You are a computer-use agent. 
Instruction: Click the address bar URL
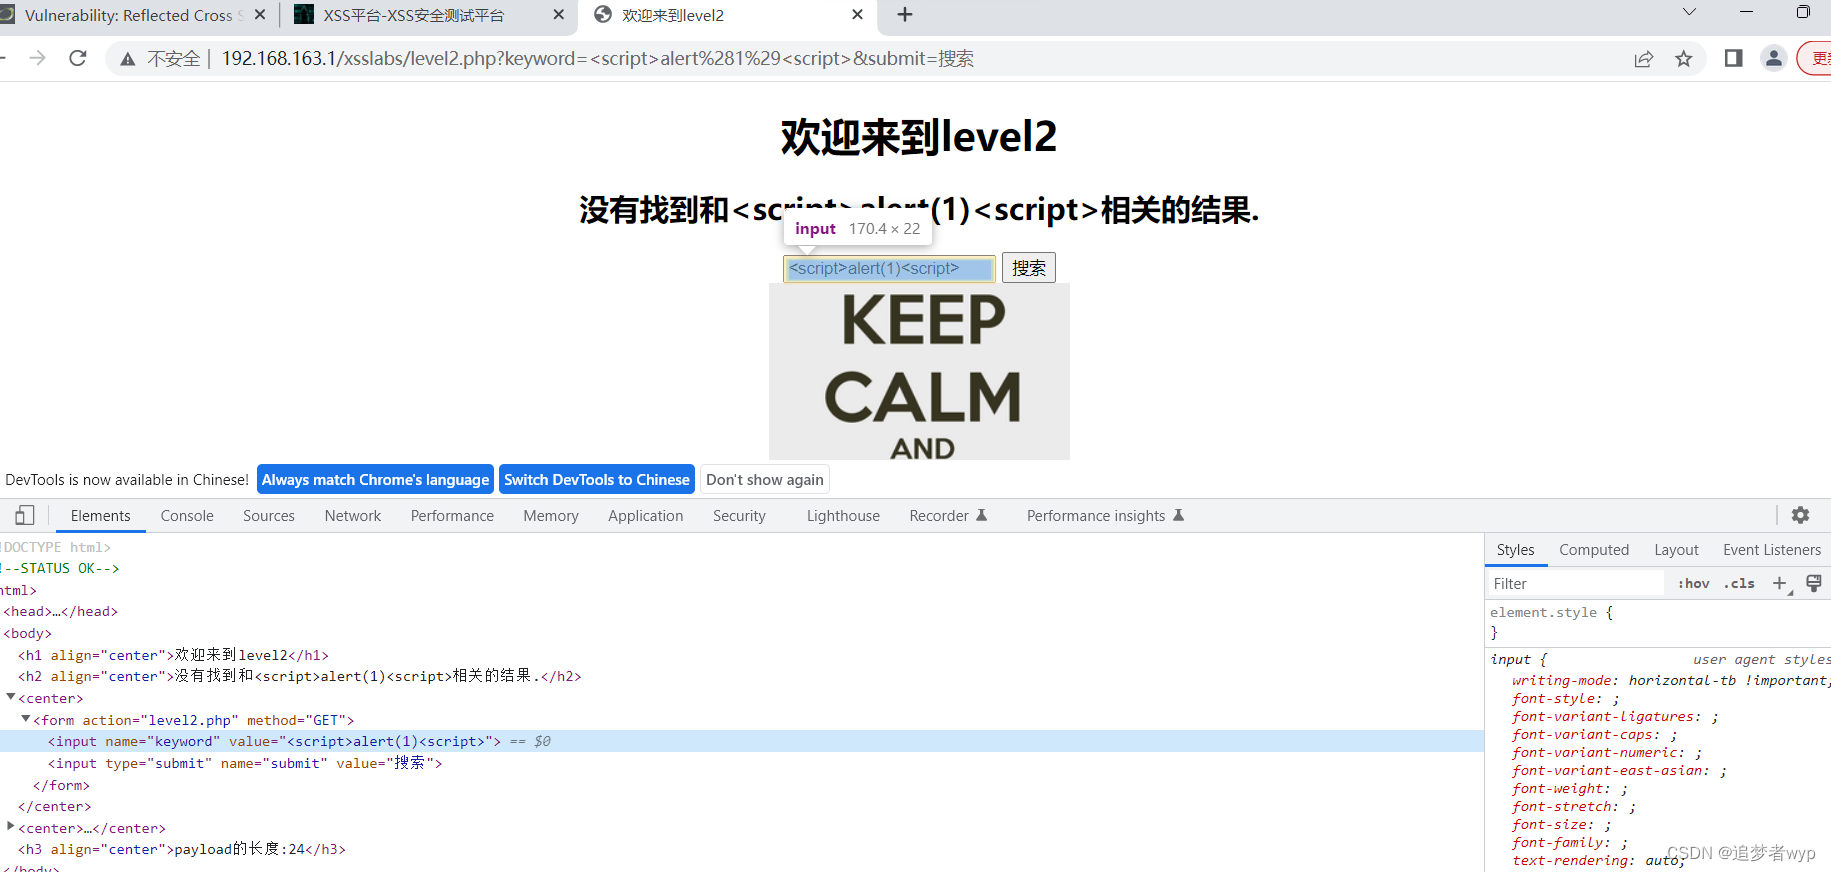pyautogui.click(x=598, y=58)
